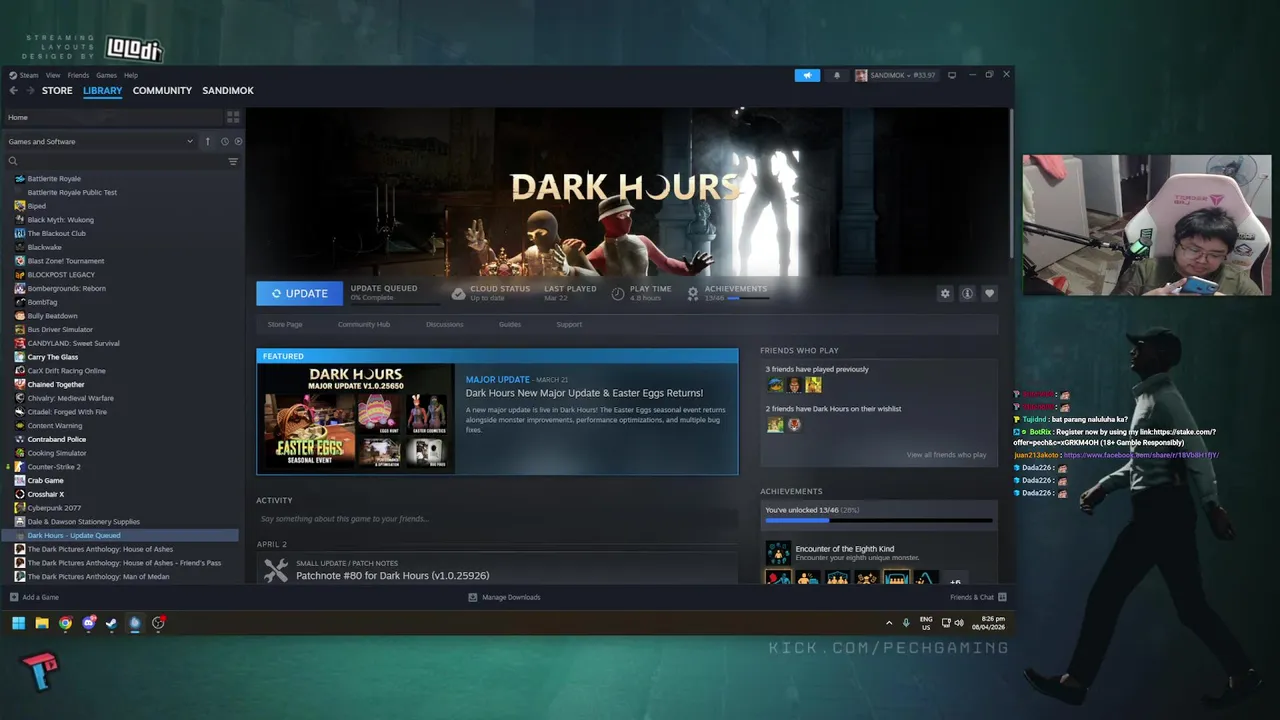Select Crab Game in the library list
1280x720 pixels.
coord(45,480)
